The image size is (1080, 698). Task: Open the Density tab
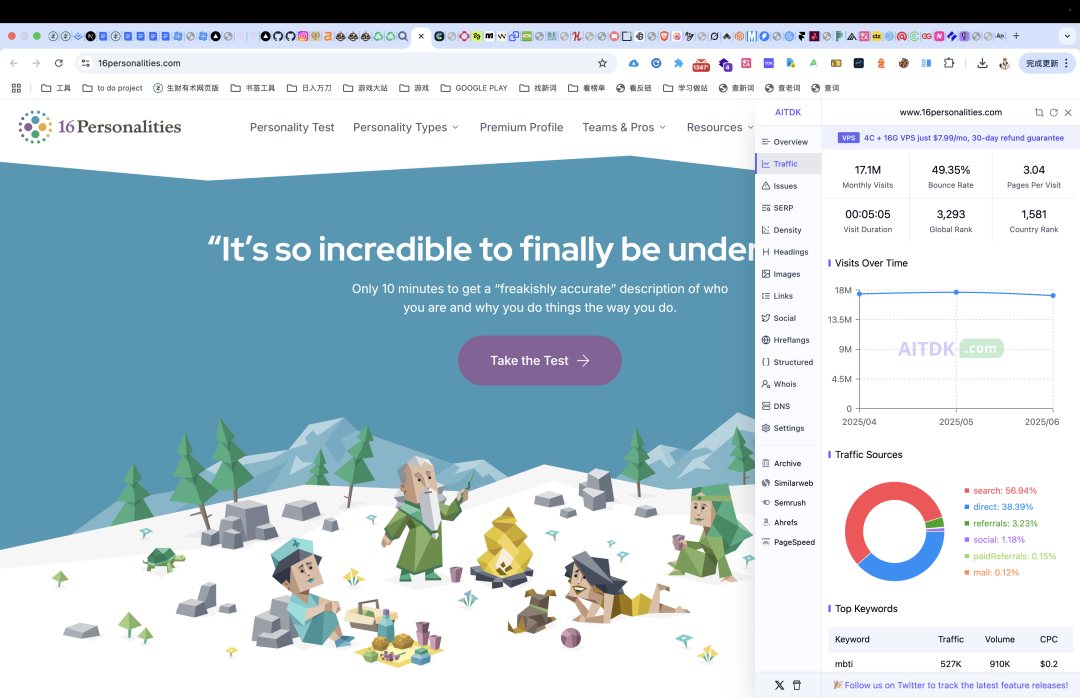click(x=782, y=230)
